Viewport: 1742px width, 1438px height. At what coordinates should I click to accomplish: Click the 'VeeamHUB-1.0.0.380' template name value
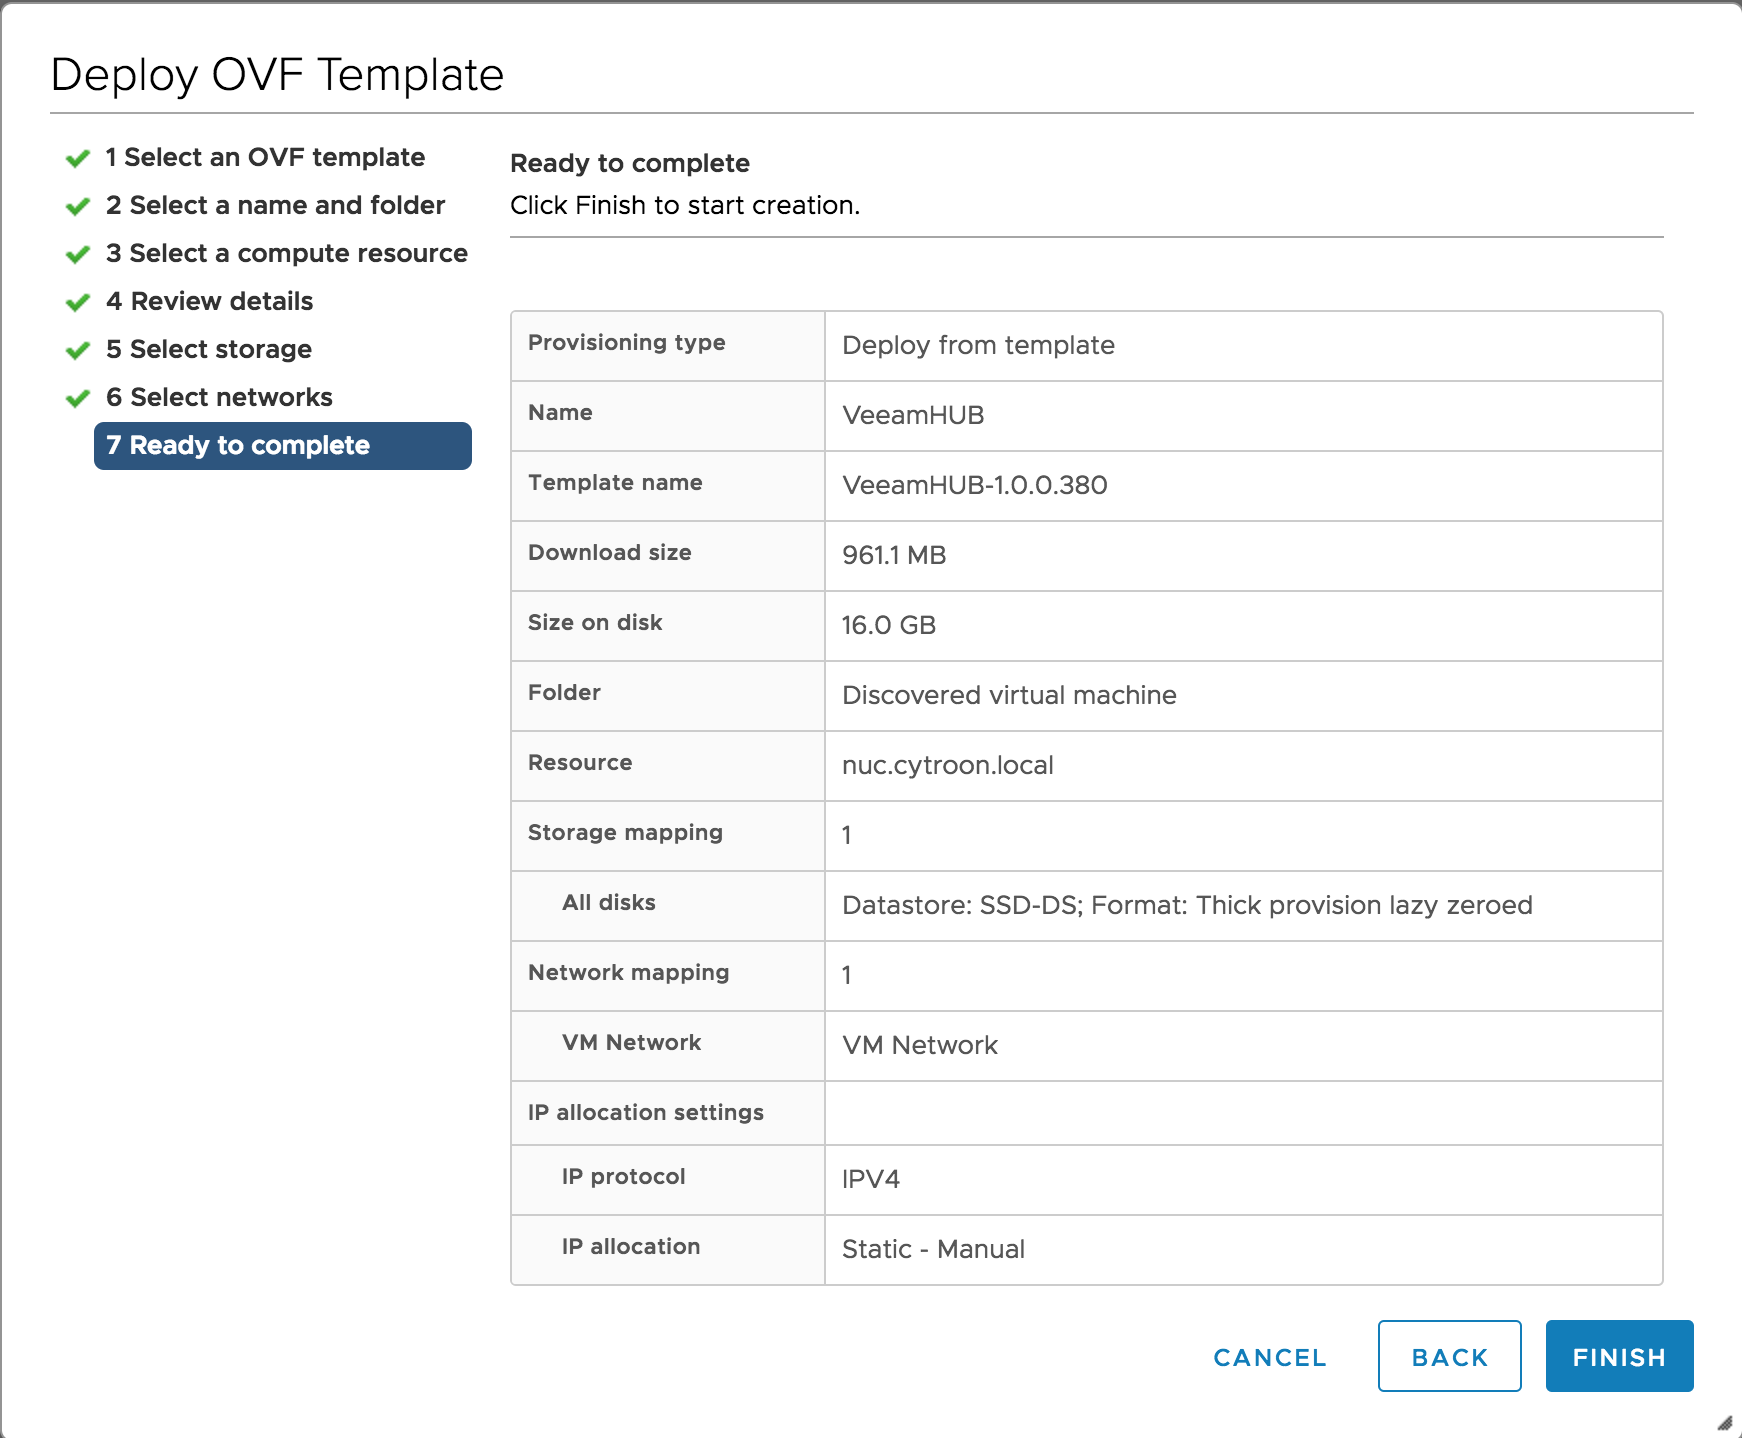(x=975, y=485)
